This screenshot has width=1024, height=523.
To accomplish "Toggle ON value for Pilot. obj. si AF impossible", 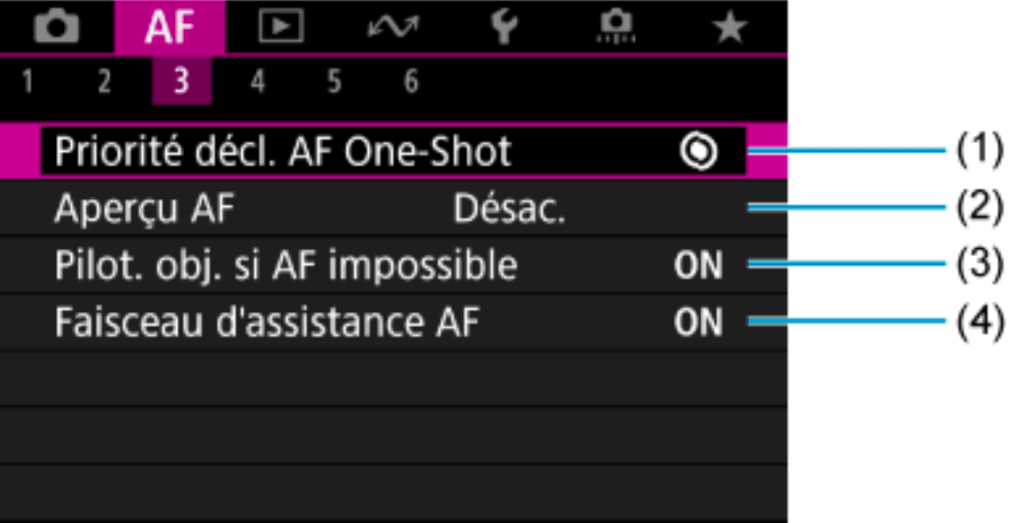I will coord(697,266).
